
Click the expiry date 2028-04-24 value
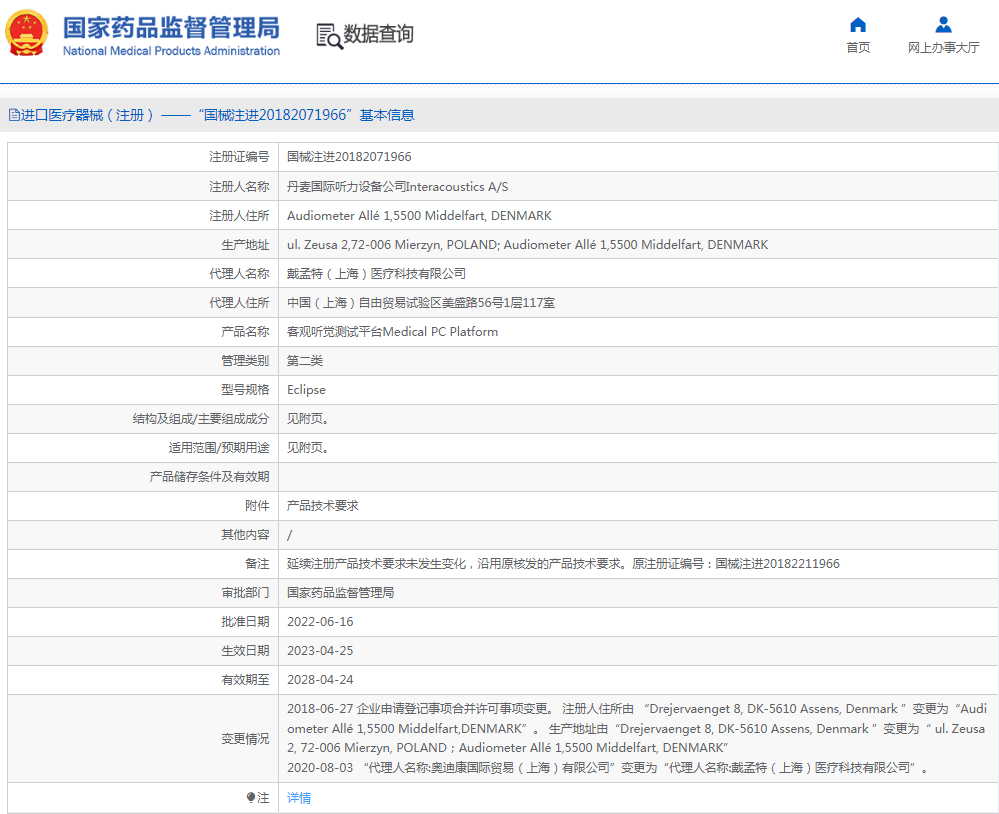click(320, 680)
